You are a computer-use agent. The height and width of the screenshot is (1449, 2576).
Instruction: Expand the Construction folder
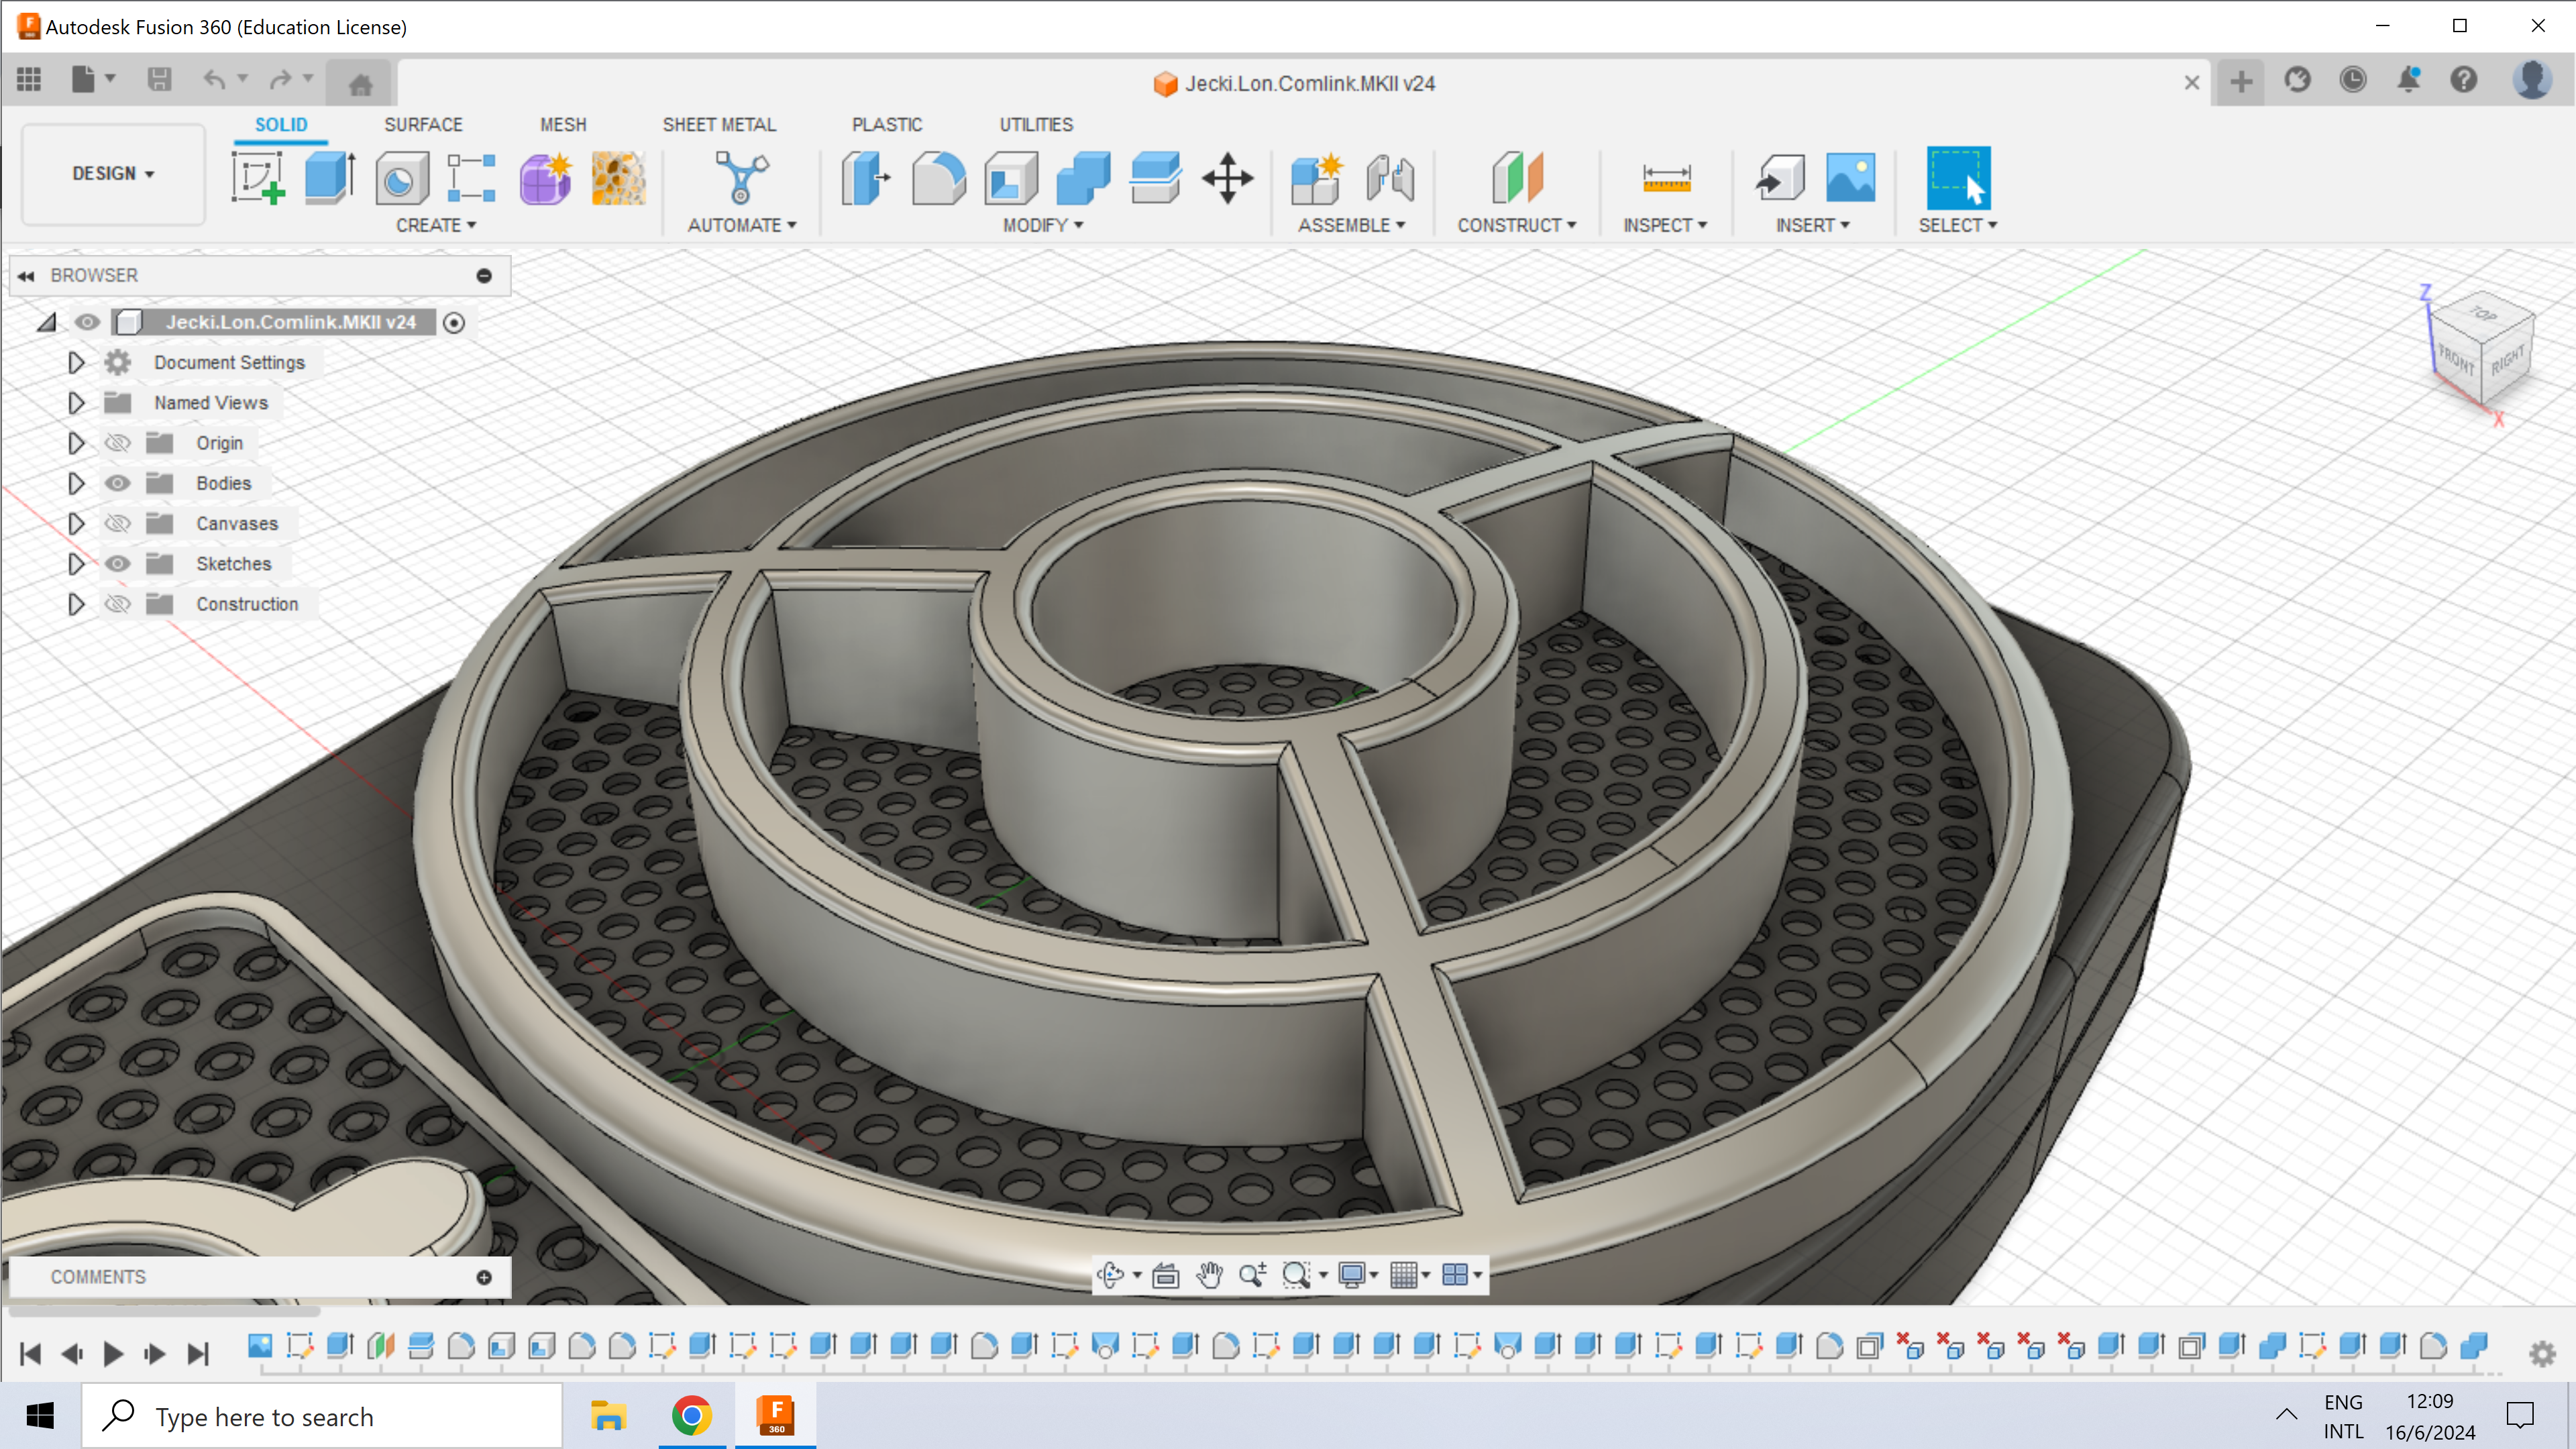(x=76, y=604)
